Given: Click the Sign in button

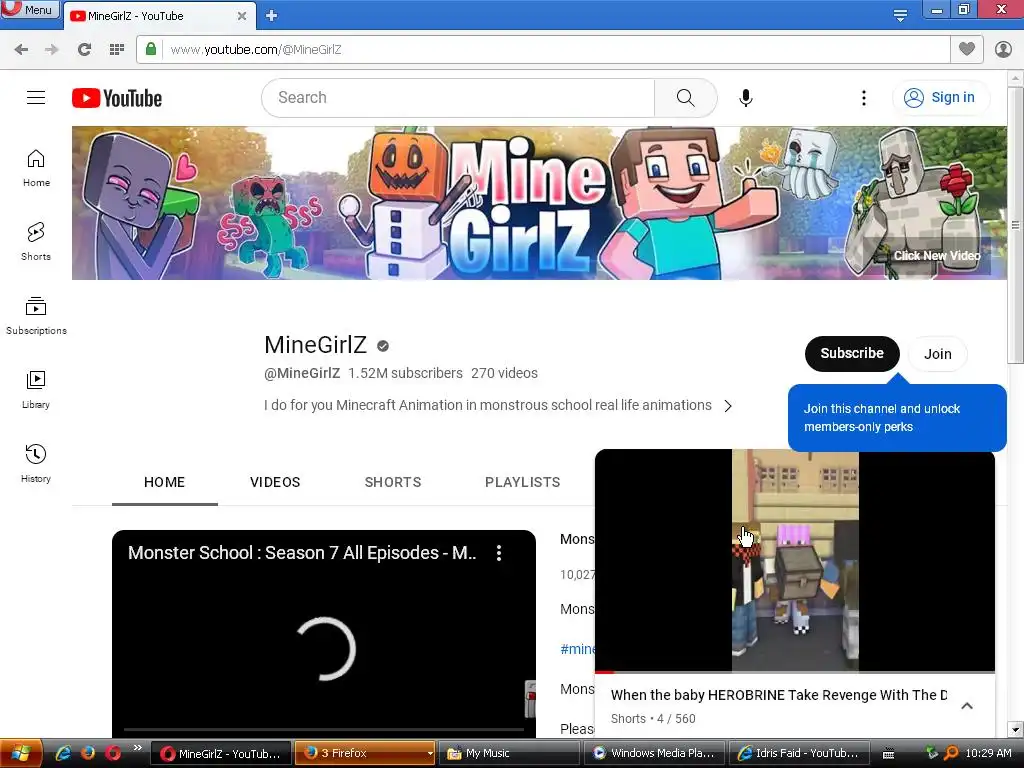Looking at the screenshot, I should click(x=940, y=97).
